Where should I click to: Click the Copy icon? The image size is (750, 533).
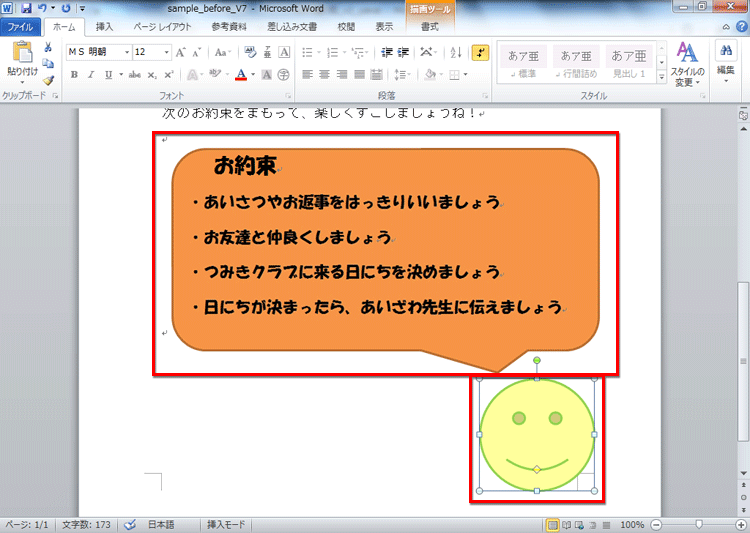click(x=48, y=63)
